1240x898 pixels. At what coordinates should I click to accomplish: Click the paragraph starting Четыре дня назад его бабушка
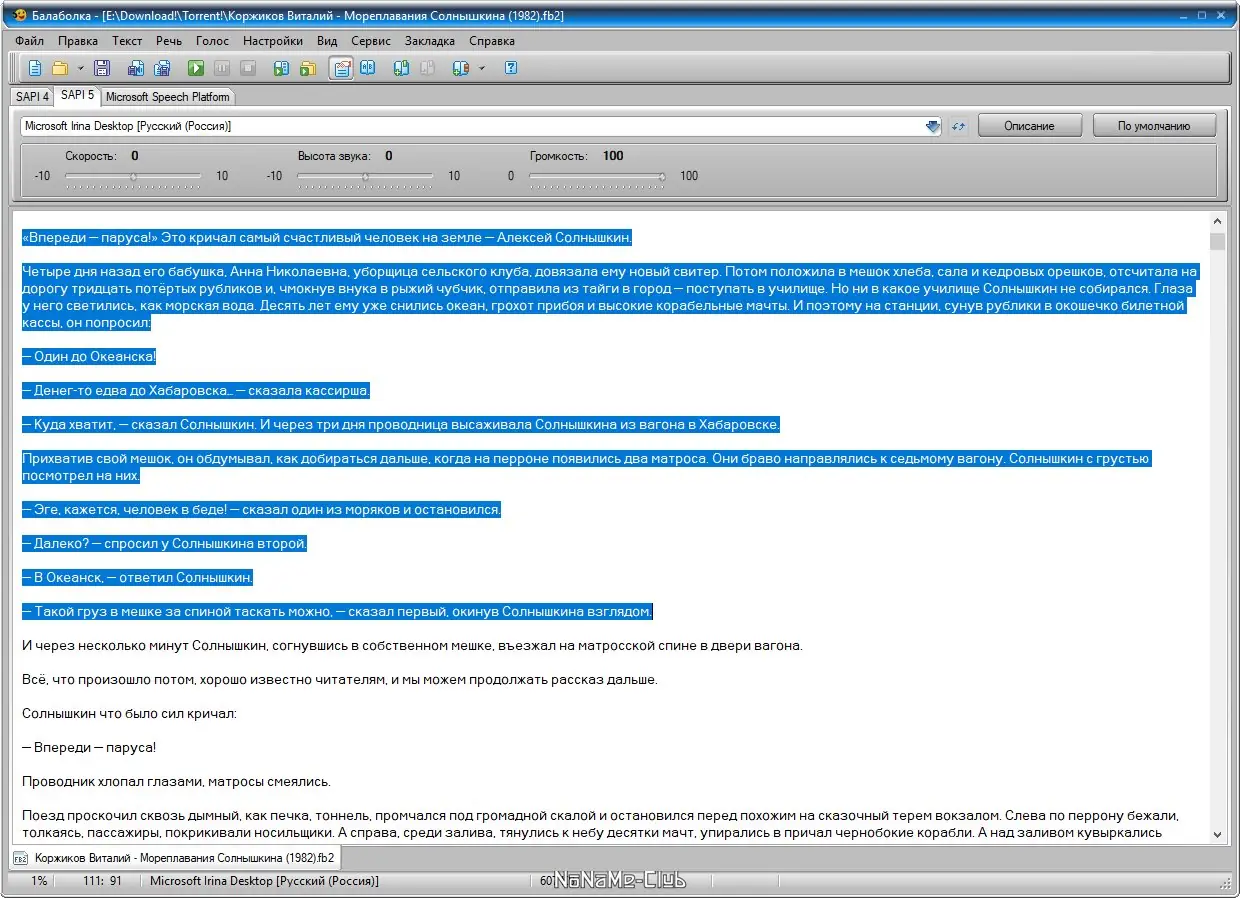(610, 297)
